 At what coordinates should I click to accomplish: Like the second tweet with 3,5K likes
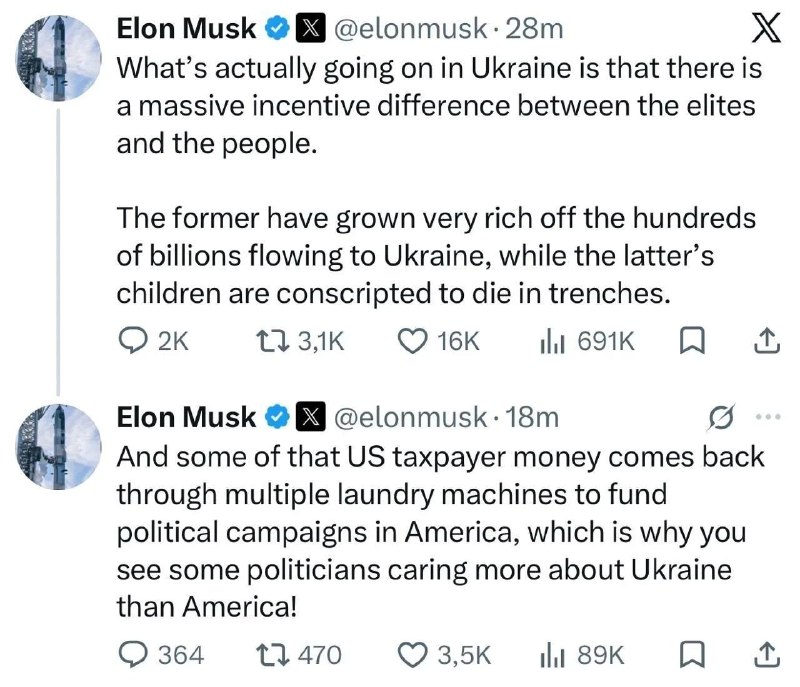[x=444, y=655]
